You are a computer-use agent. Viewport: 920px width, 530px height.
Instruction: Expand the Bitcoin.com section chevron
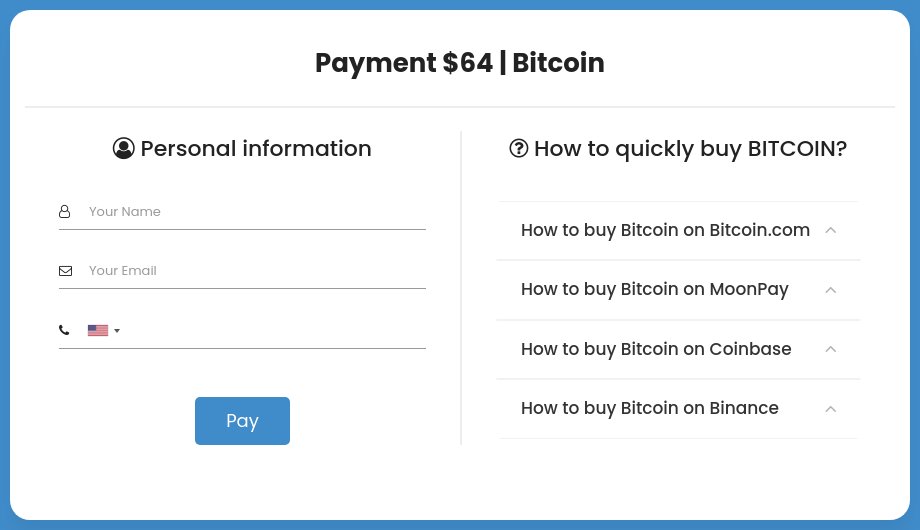coord(830,231)
